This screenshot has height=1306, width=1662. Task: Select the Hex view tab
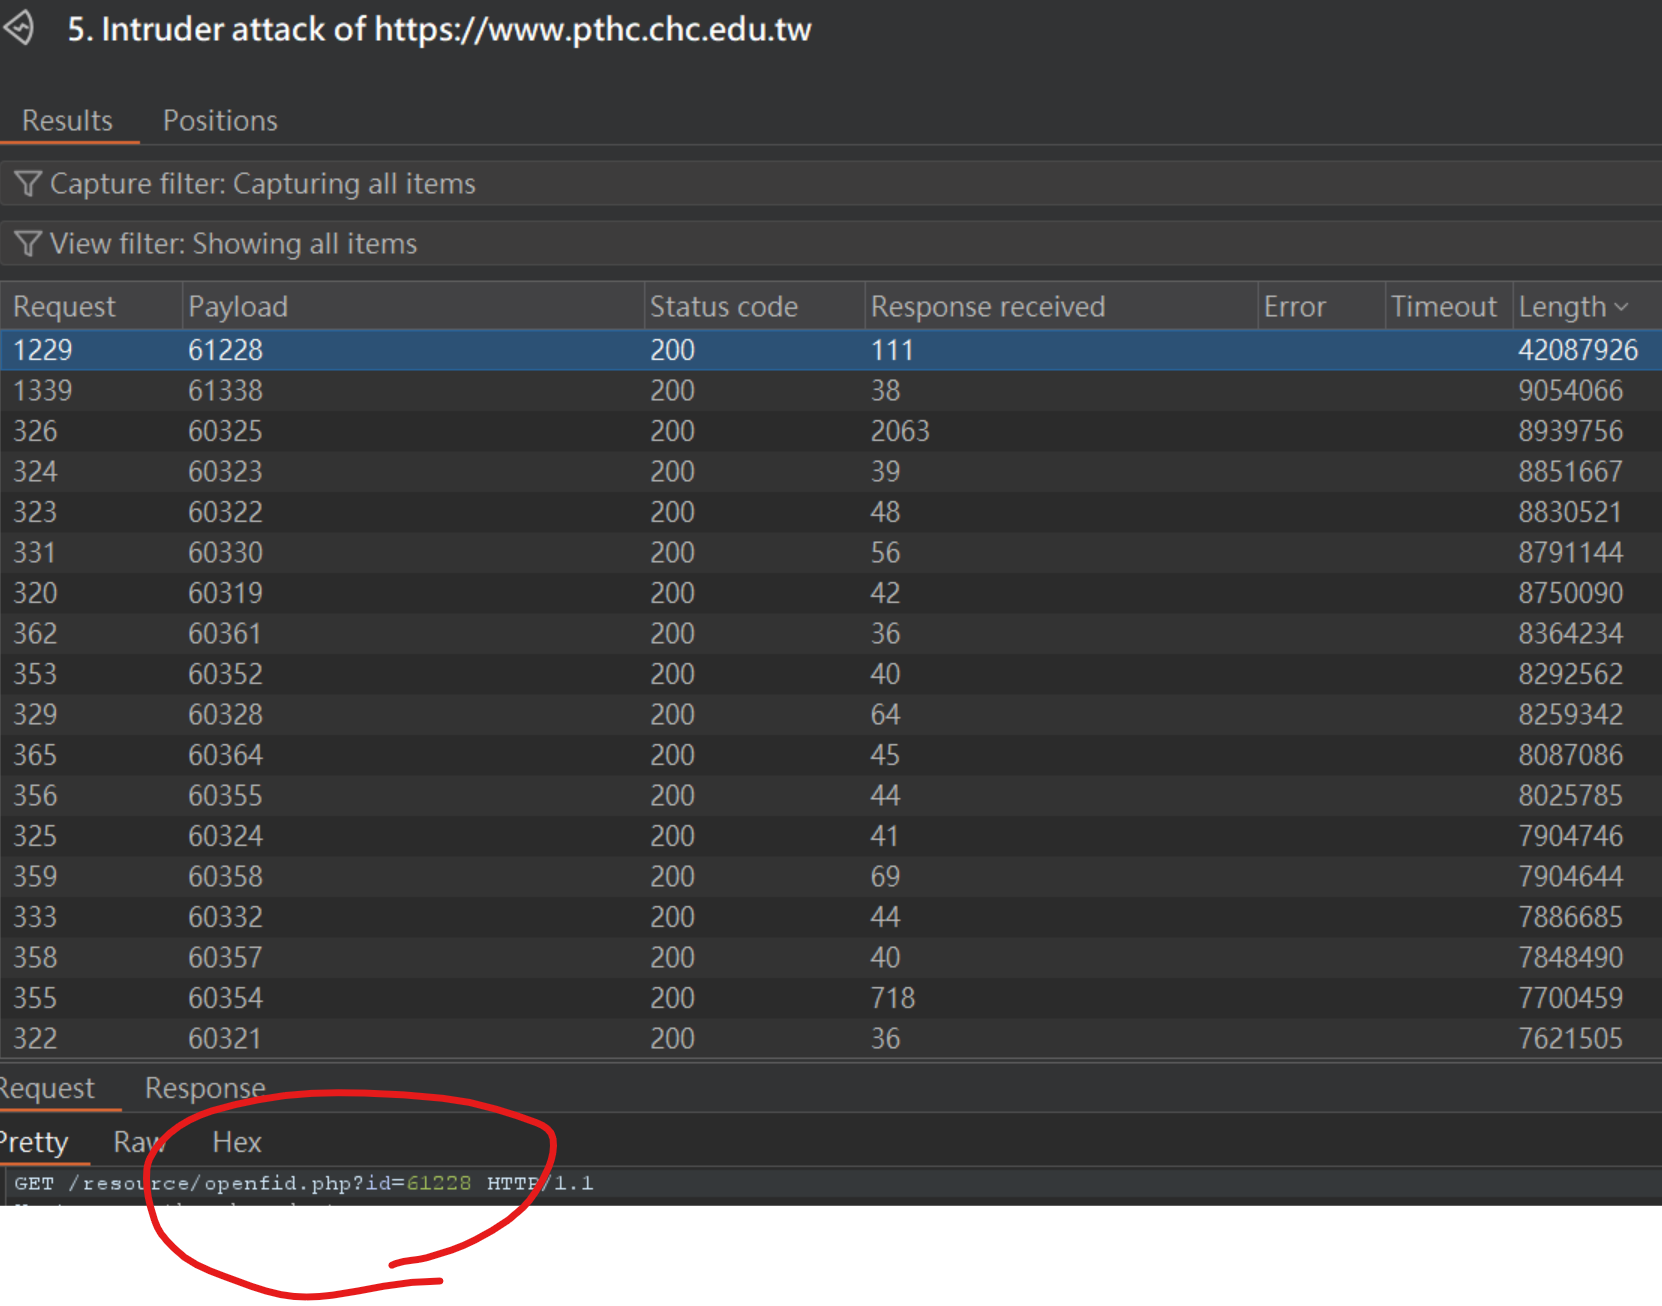tap(237, 1142)
